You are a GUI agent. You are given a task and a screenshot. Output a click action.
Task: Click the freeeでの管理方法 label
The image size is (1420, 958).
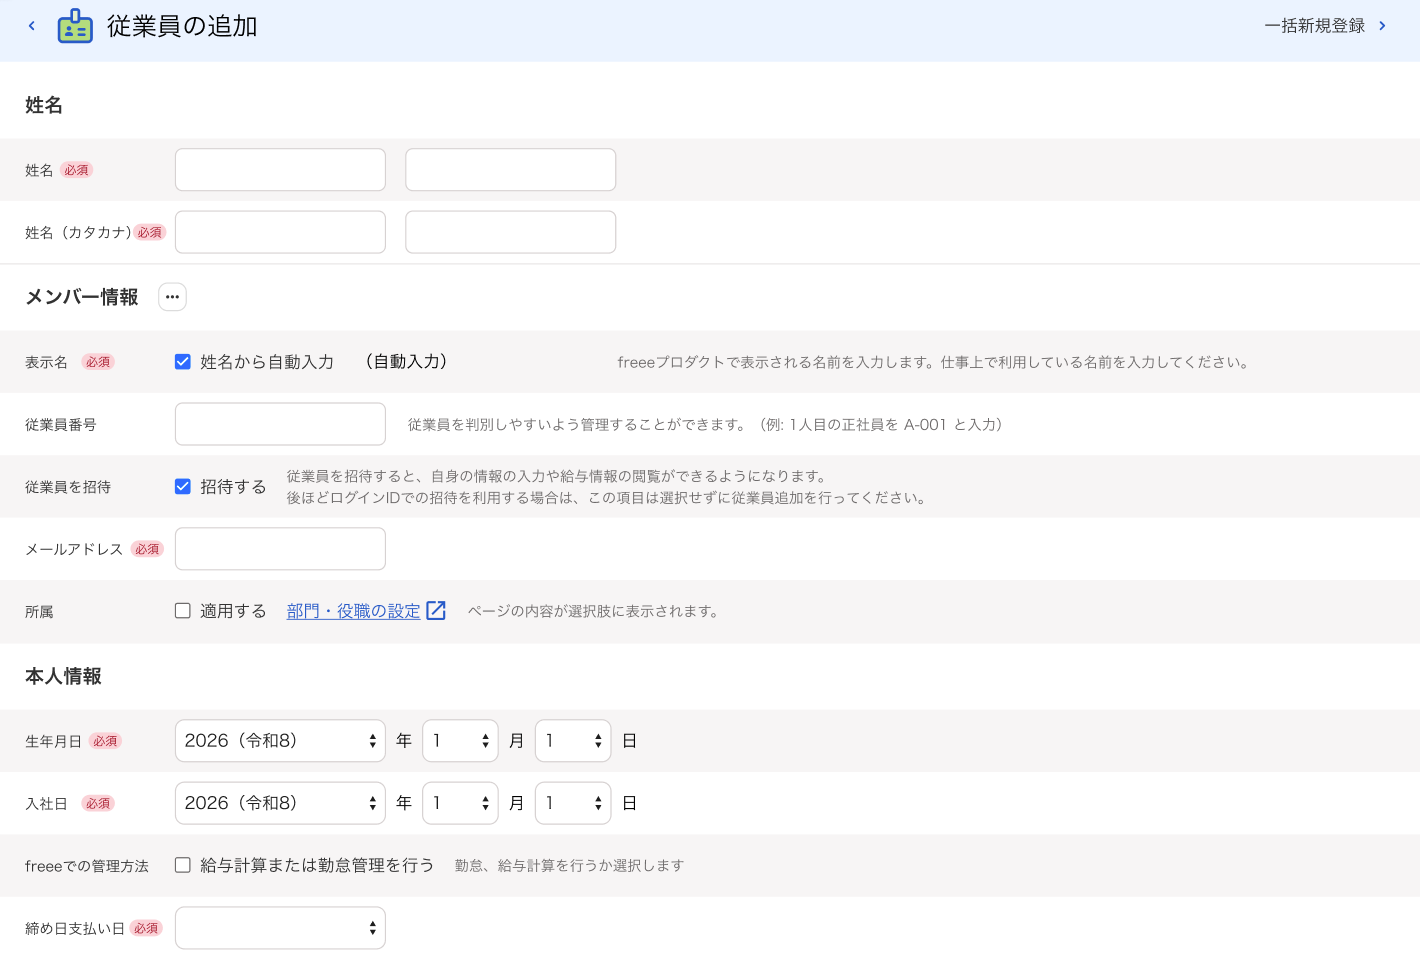click(87, 866)
